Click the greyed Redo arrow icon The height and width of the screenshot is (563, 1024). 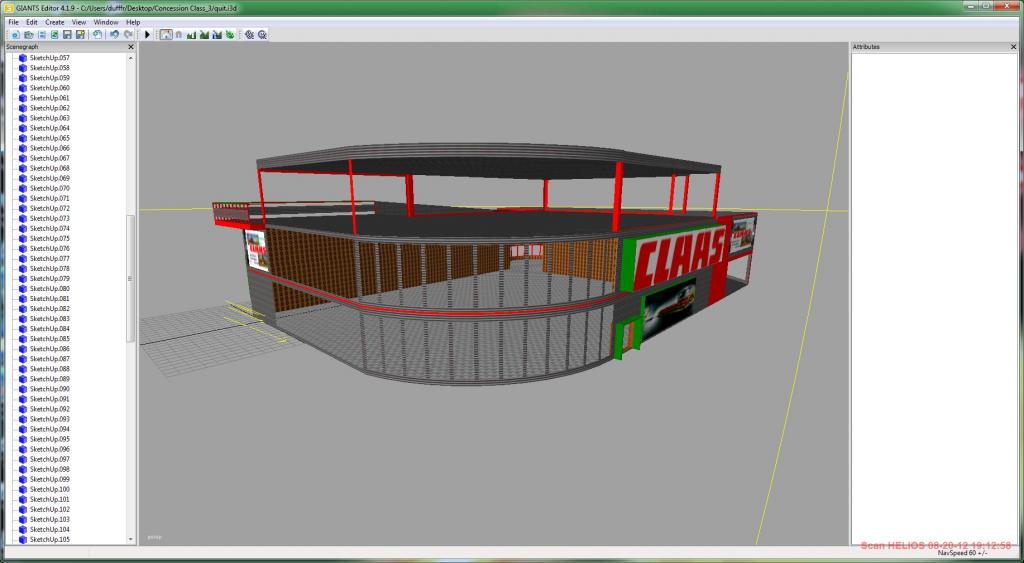click(128, 35)
